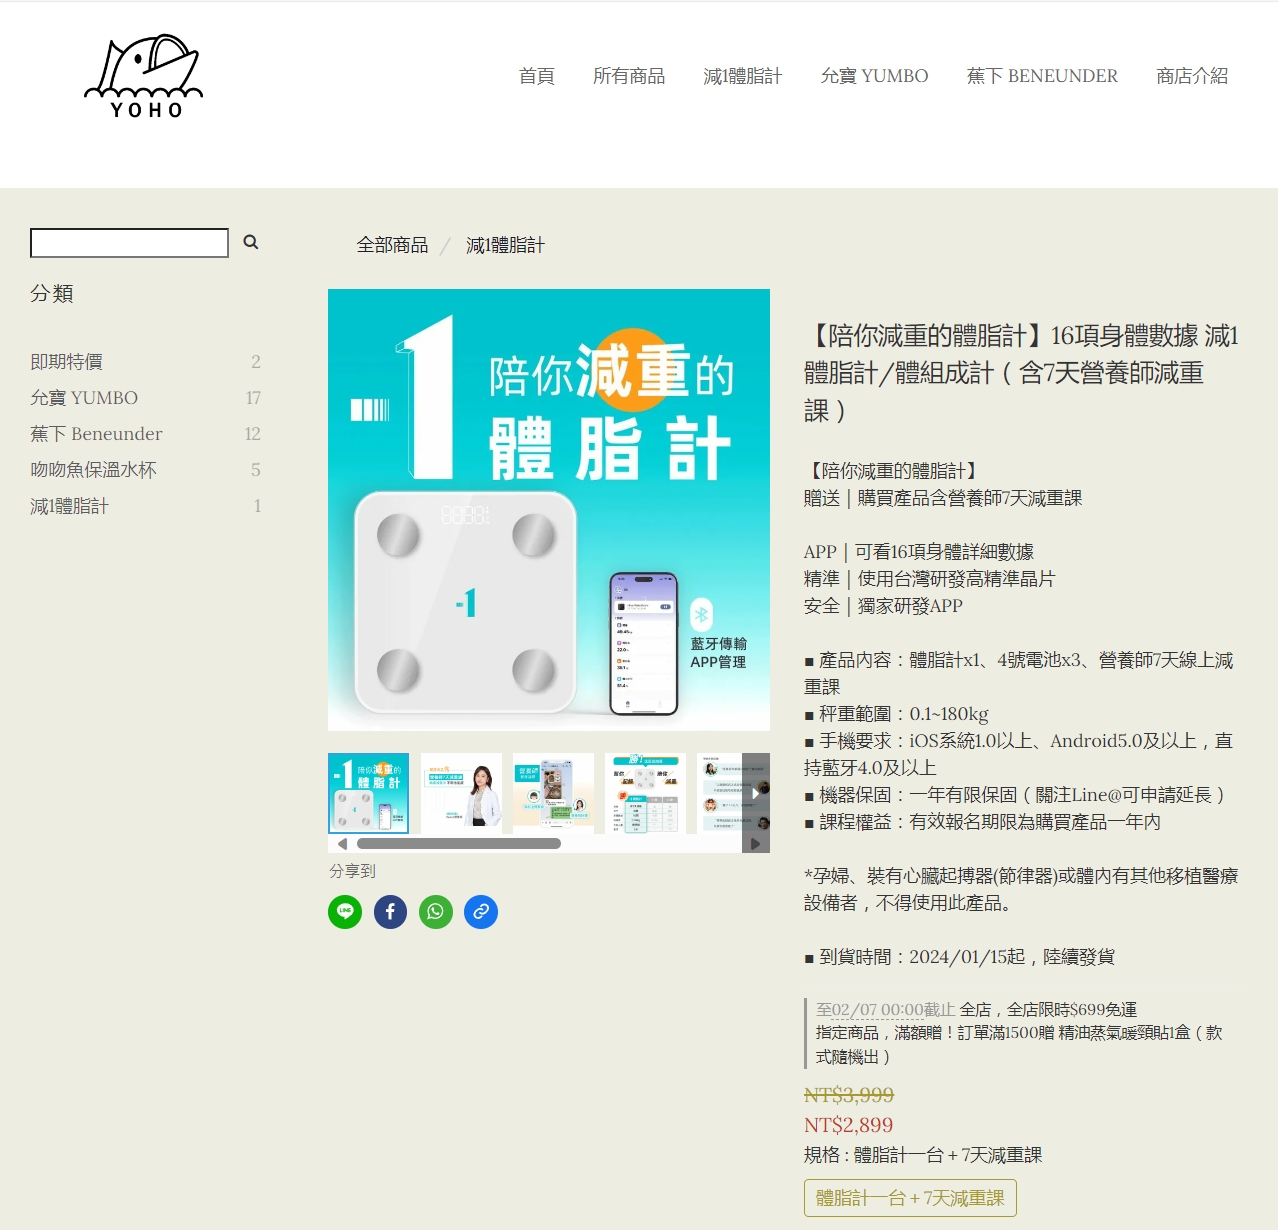The image size is (1278, 1230).
Task: Focus the sidebar search input box
Action: coord(129,243)
